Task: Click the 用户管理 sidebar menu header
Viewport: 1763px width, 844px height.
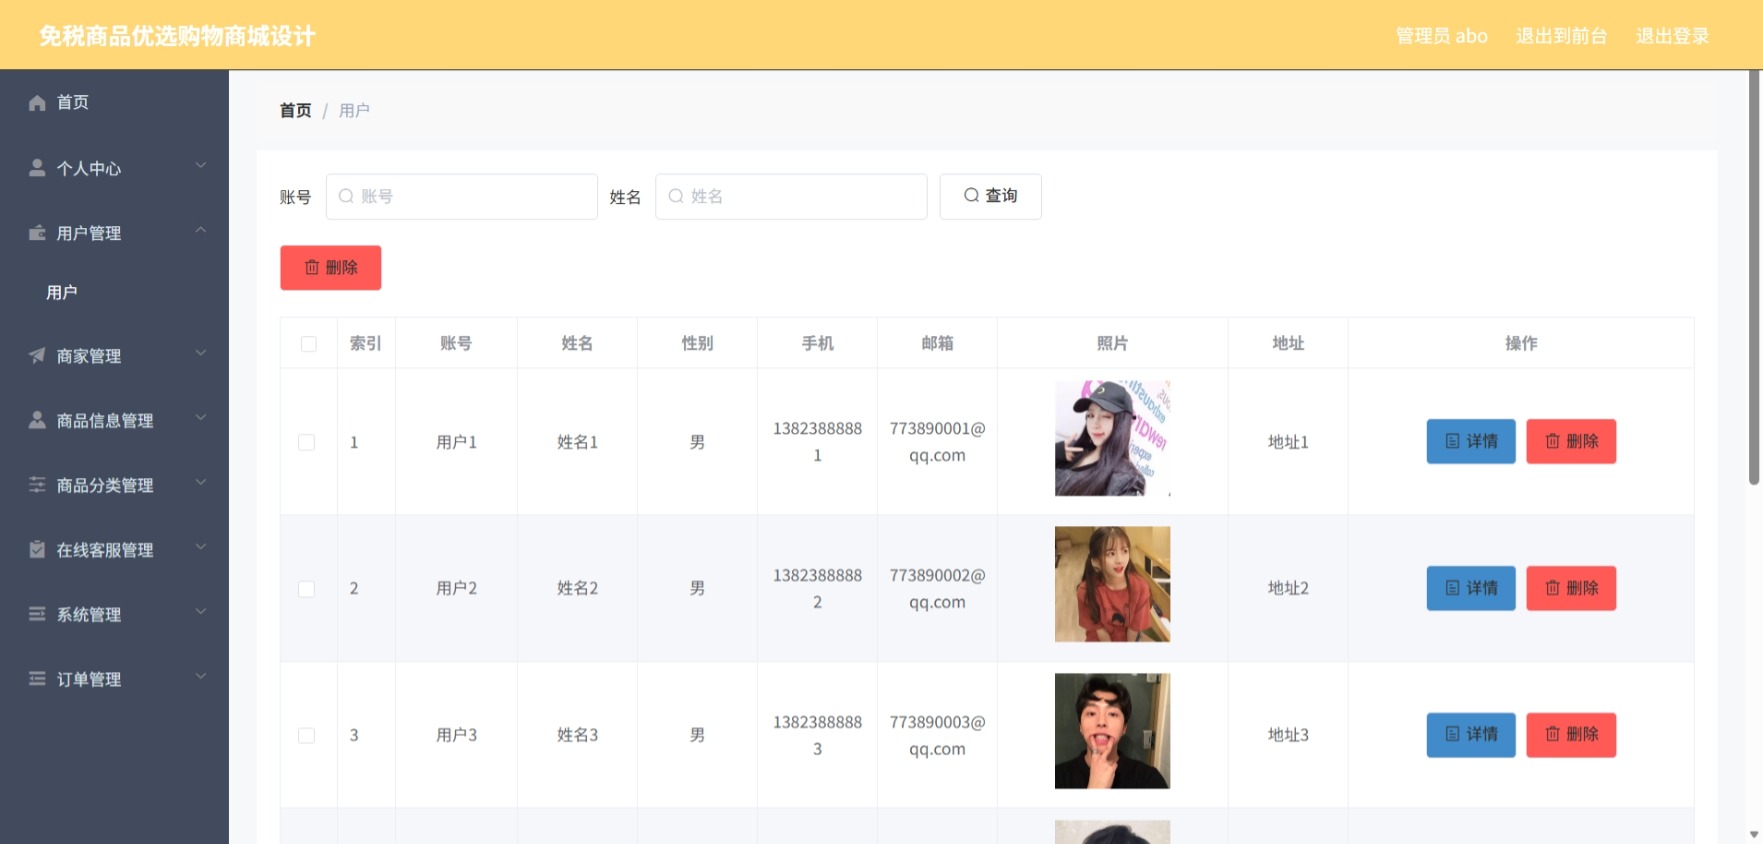Action: pyautogui.click(x=114, y=233)
